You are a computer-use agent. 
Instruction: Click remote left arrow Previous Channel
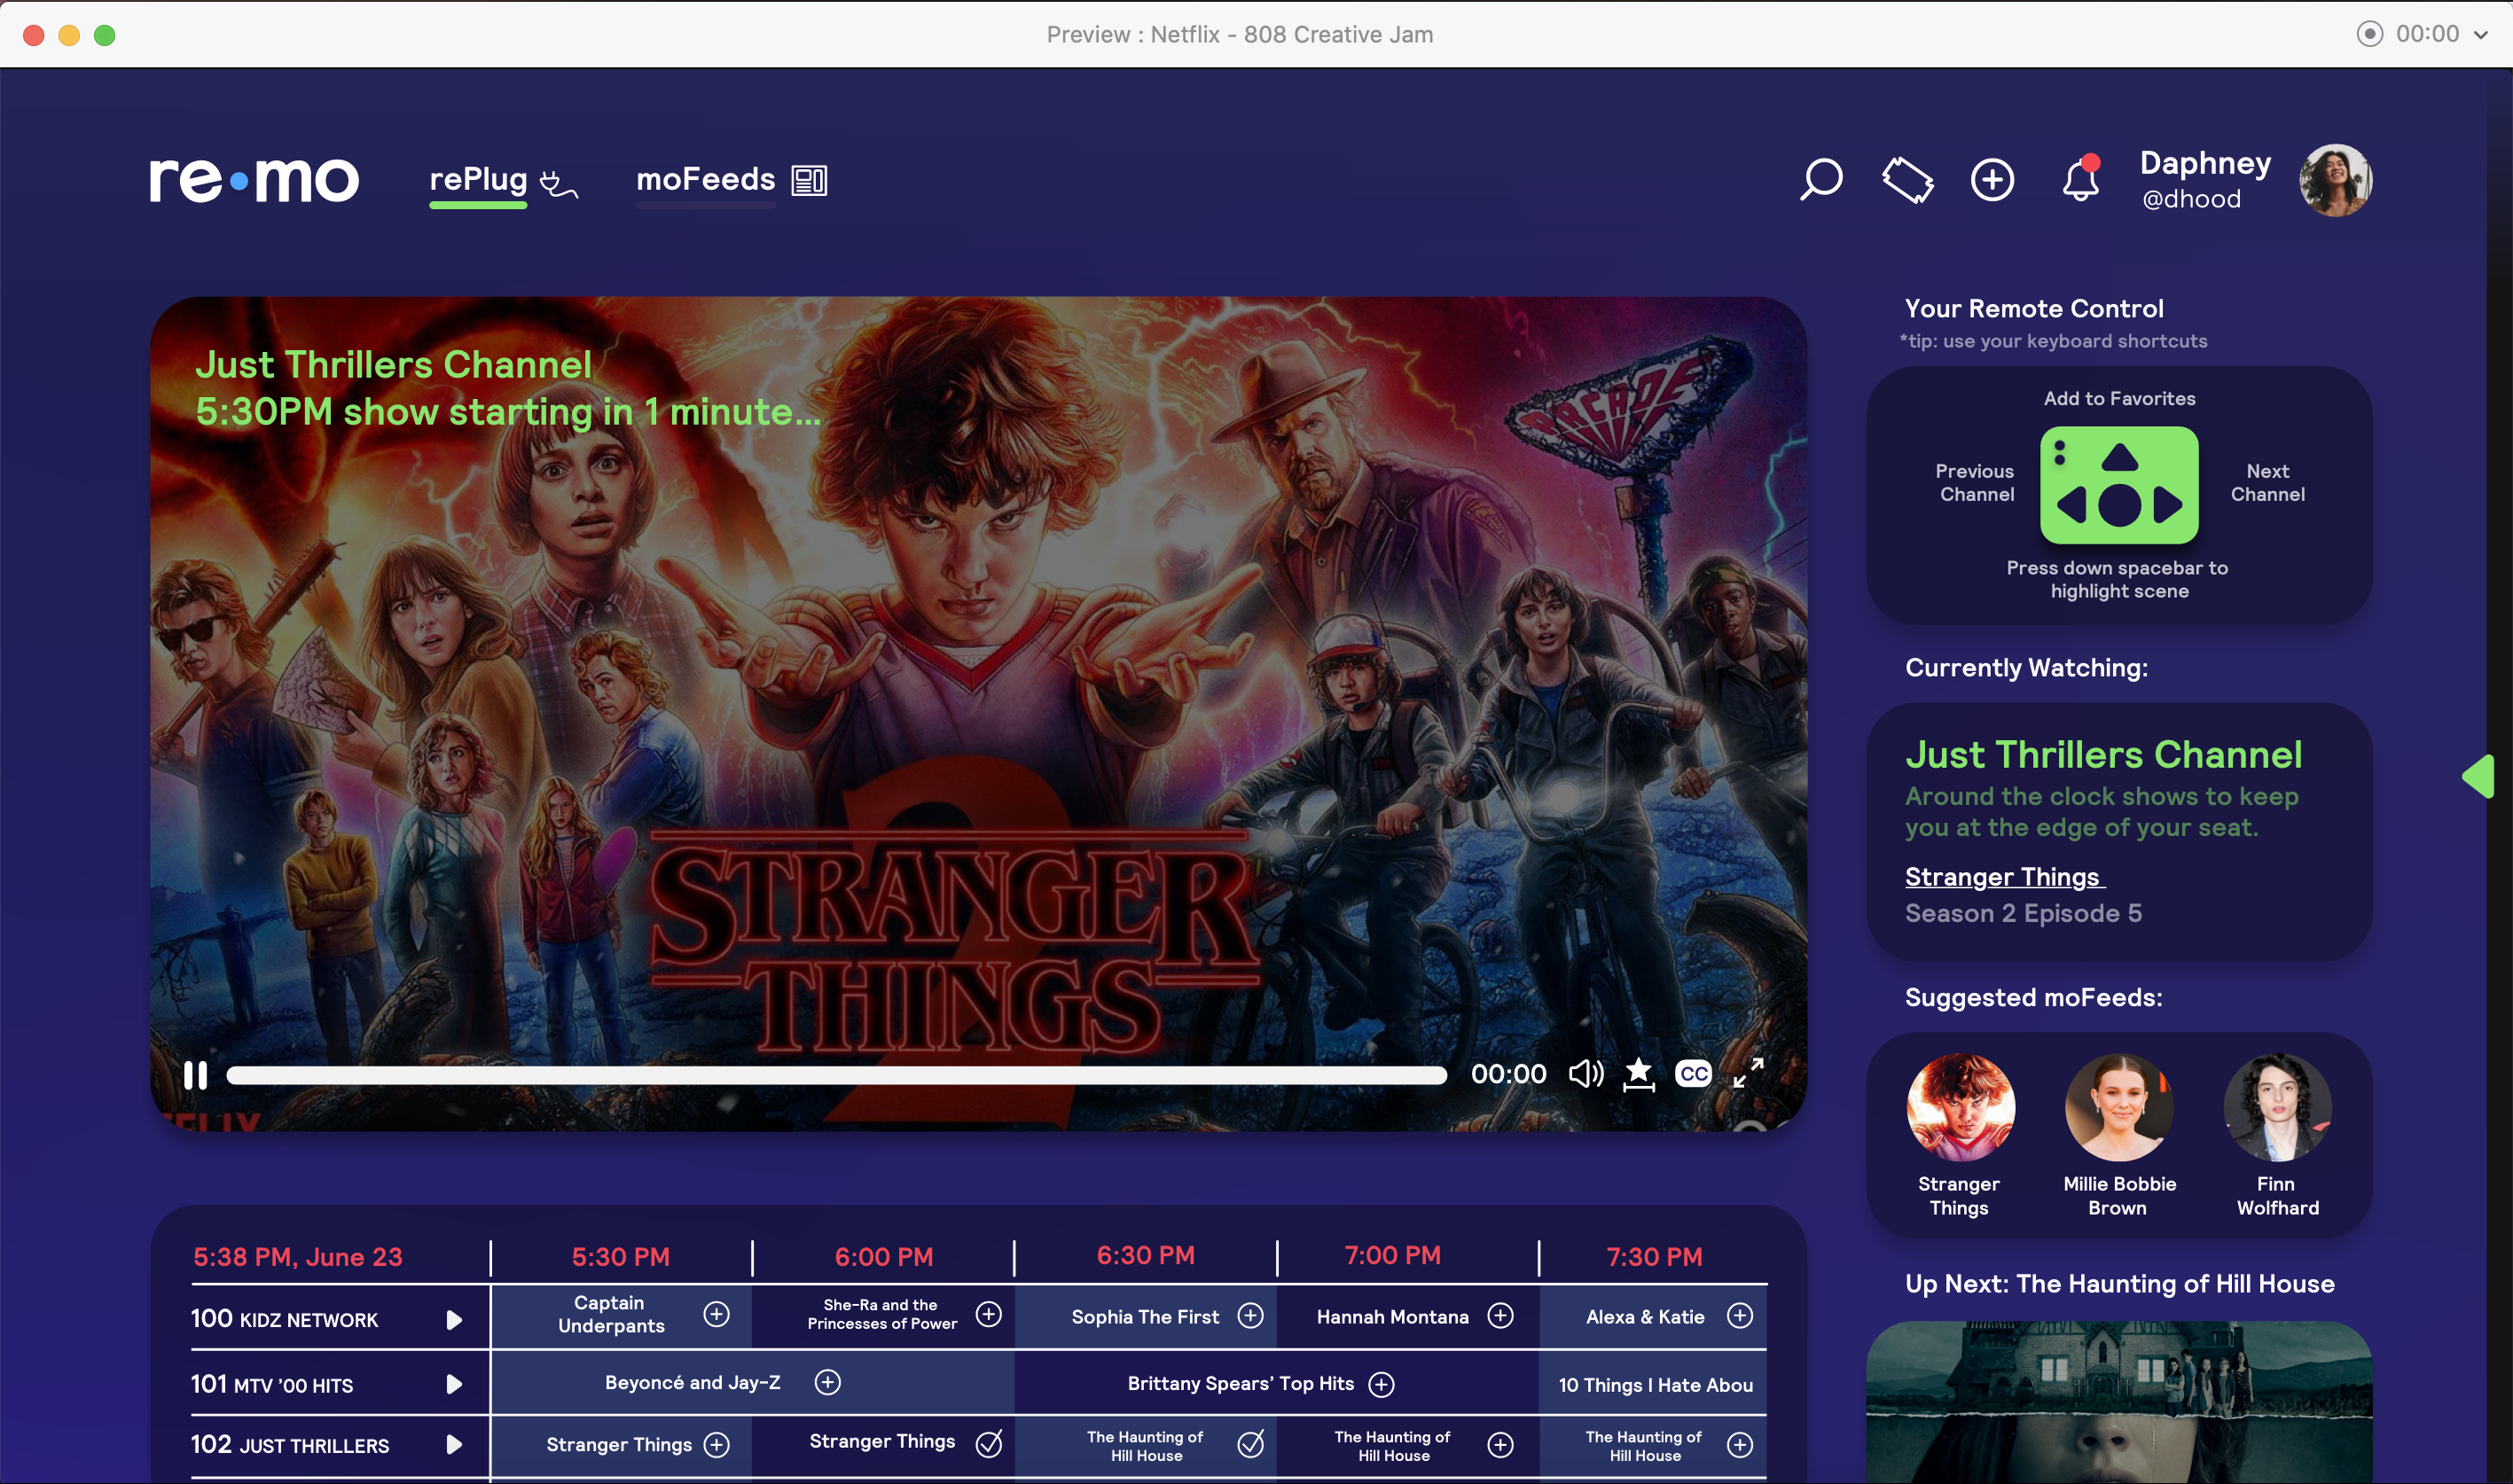(x=2071, y=505)
